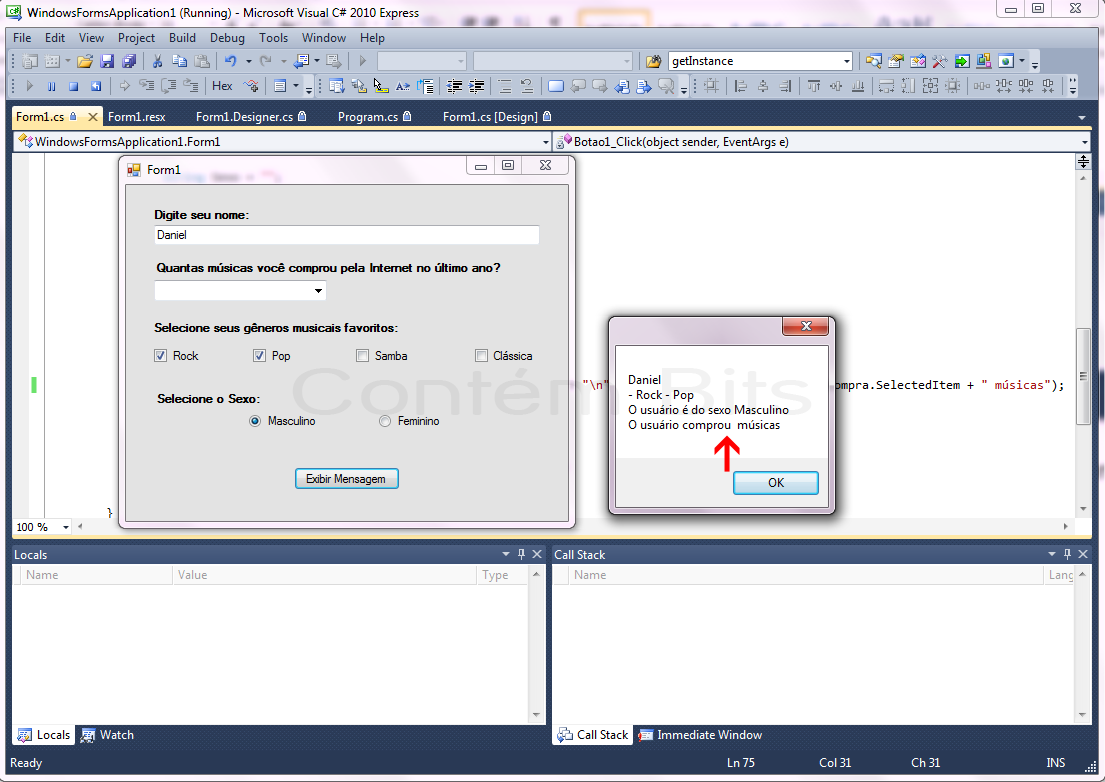1105x782 pixels.
Task: Toggle Hex display in debug toolbar
Action: pos(222,86)
